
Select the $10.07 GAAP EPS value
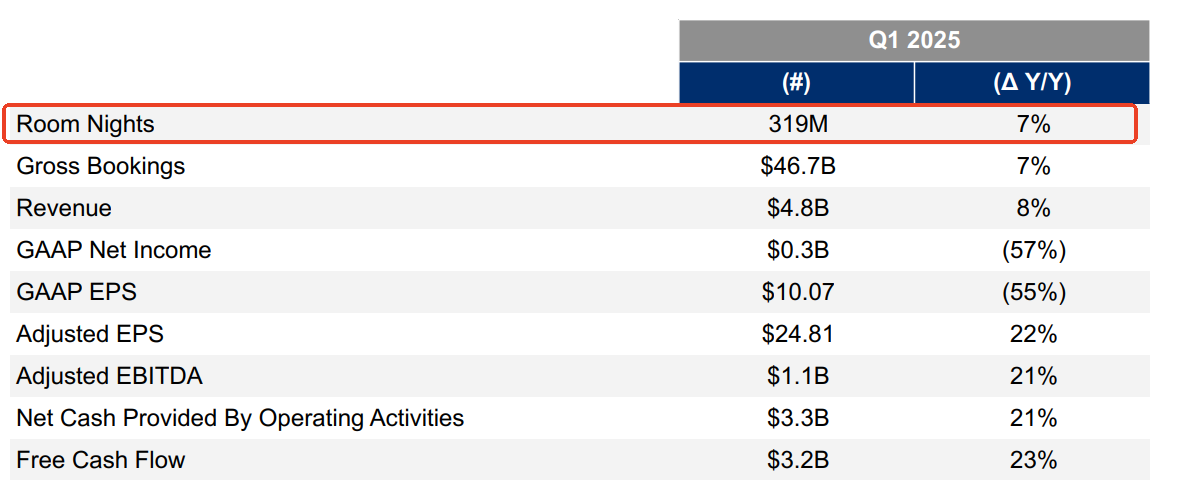pyautogui.click(x=797, y=292)
